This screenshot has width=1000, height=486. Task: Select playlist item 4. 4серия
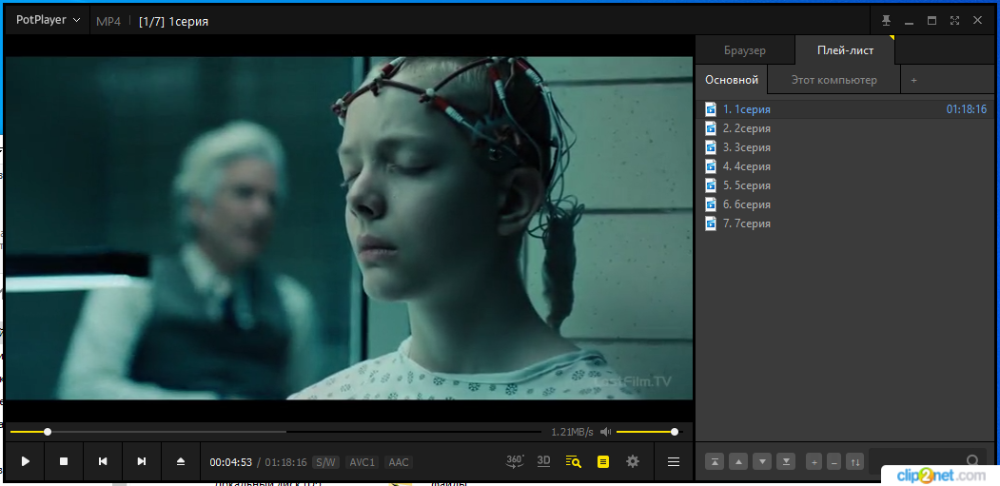(x=845, y=166)
